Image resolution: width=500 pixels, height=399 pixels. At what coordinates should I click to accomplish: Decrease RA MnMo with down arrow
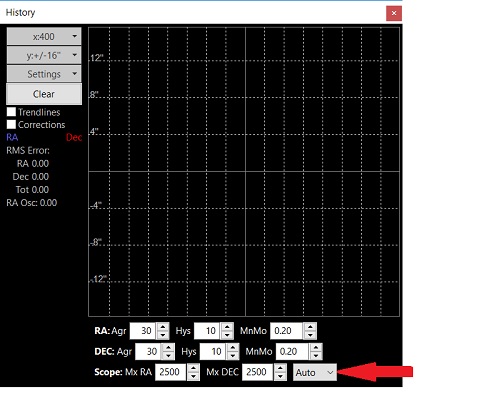click(310, 335)
